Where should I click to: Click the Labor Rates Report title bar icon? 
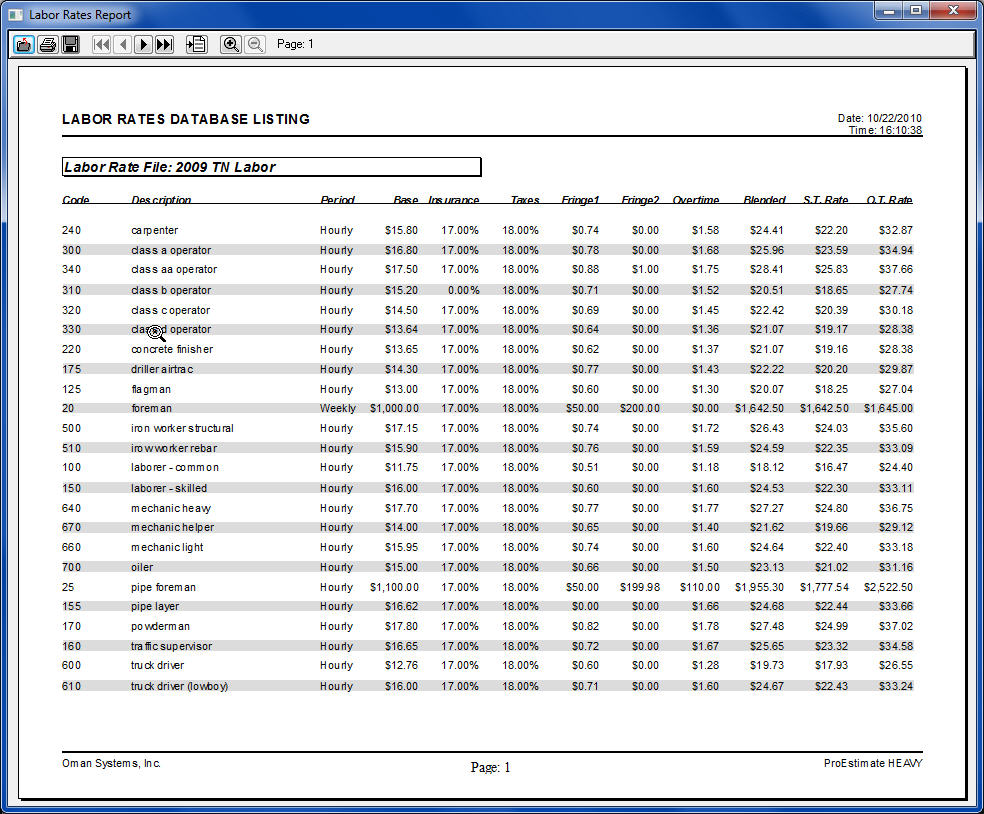15,14
